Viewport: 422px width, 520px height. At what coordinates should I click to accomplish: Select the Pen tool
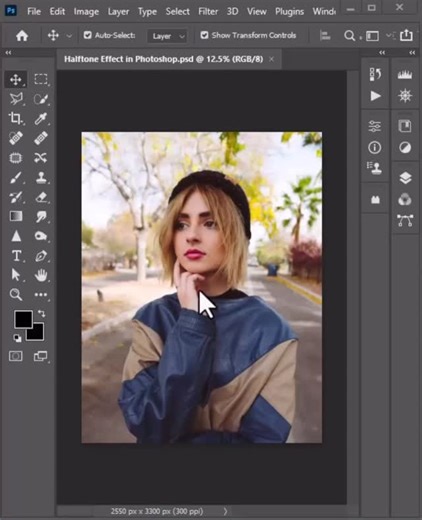click(x=41, y=256)
